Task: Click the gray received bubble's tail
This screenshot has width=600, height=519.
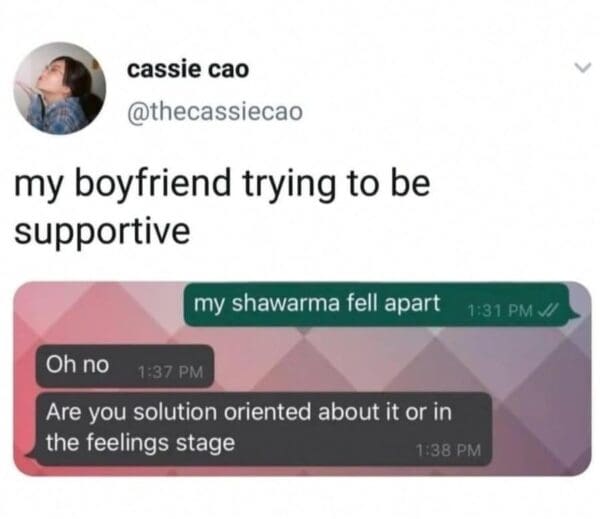Action: tap(32, 454)
